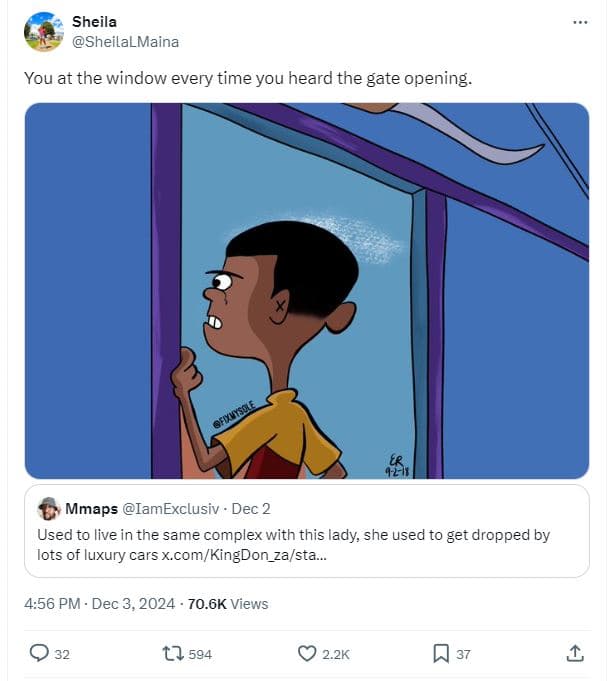Click the 4:56 PM · Dec 3, 2024 timestamp
The width and height of the screenshot is (613, 681).
point(100,603)
